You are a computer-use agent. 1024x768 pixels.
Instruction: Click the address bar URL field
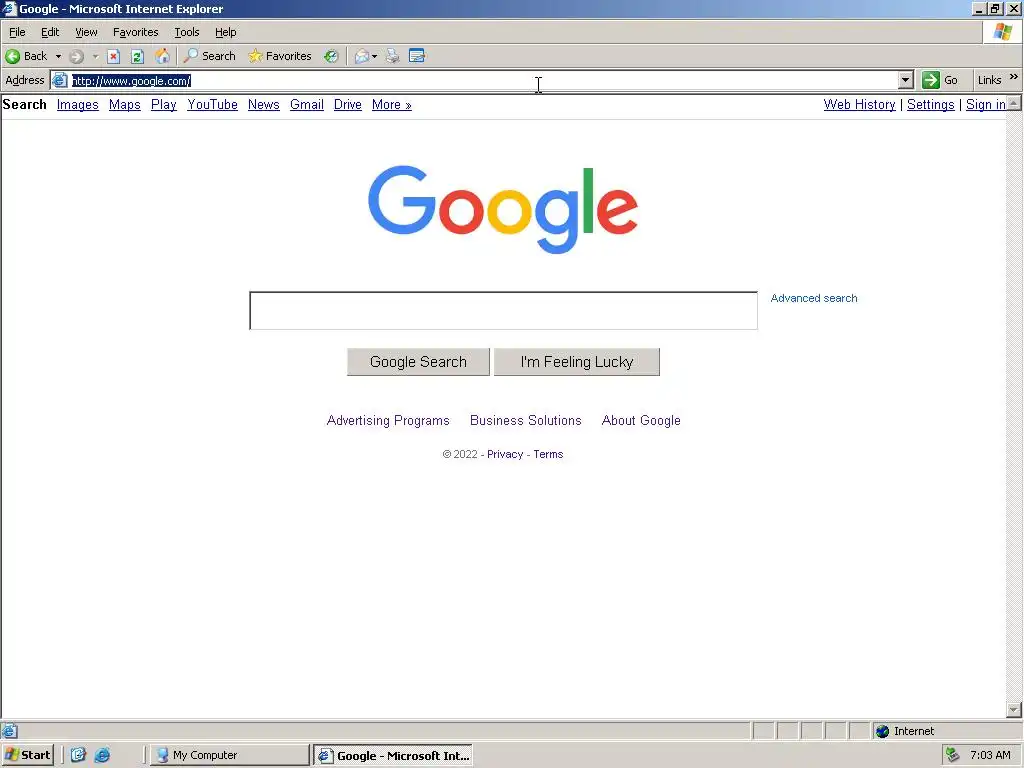pos(483,80)
